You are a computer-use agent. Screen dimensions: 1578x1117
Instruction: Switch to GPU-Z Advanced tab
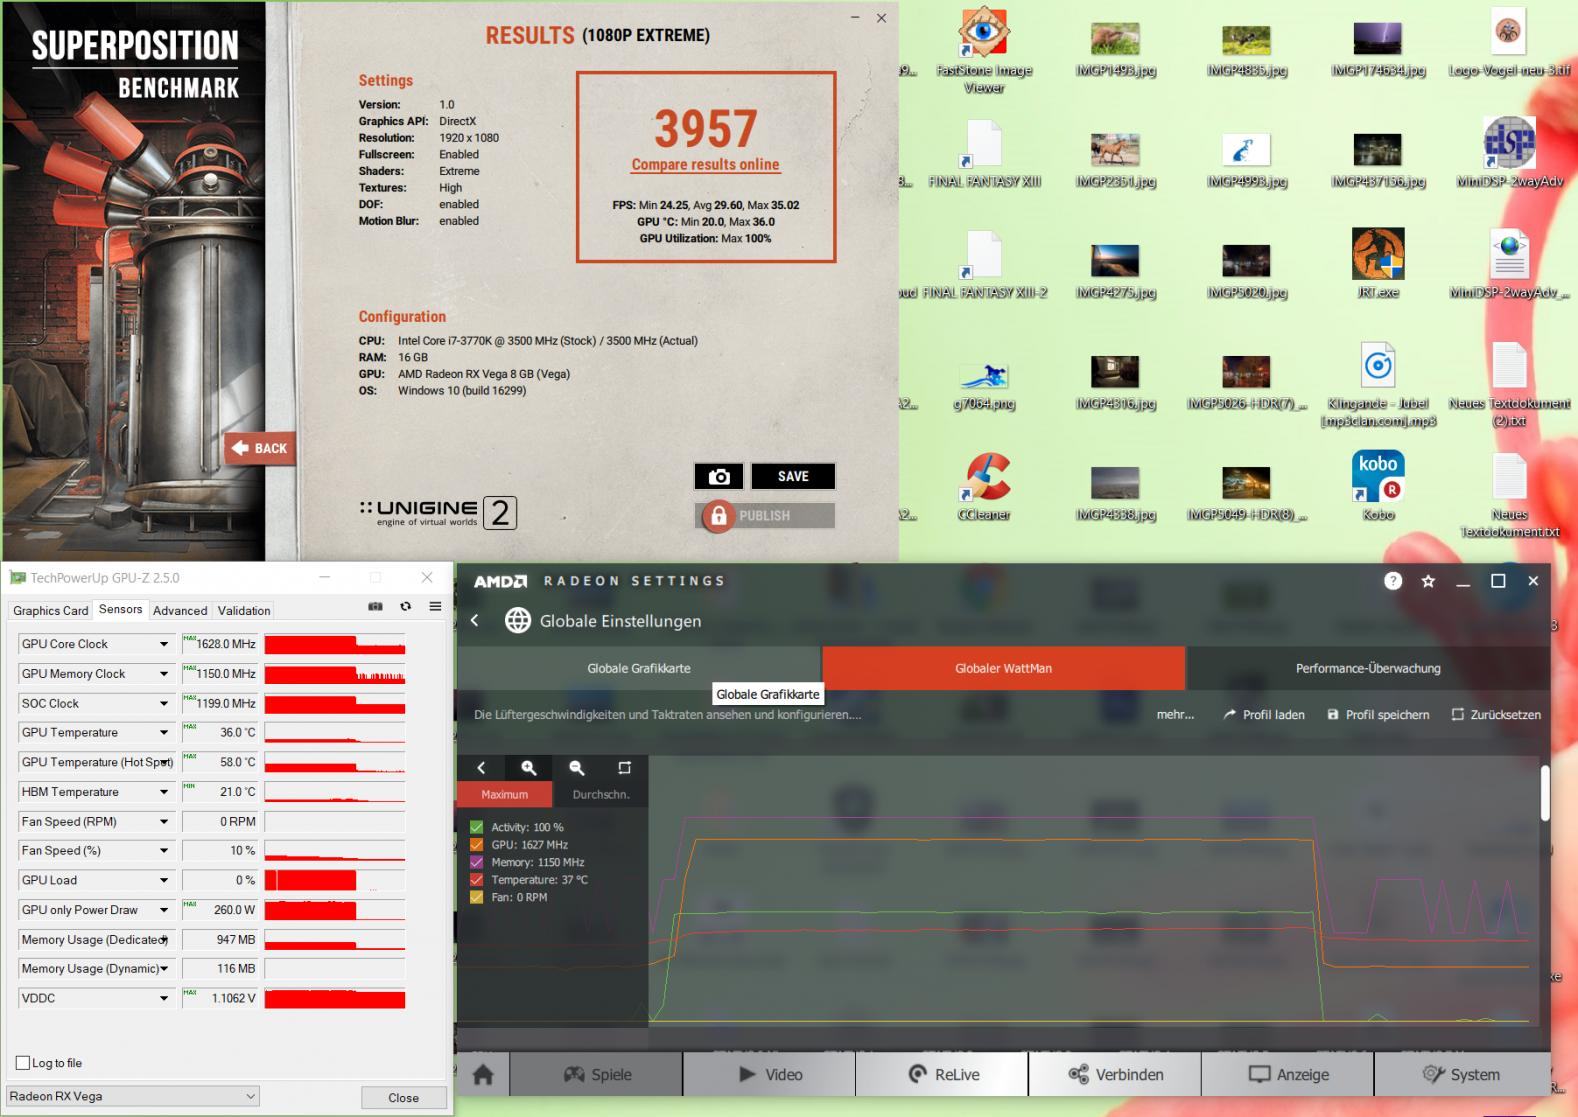(180, 610)
